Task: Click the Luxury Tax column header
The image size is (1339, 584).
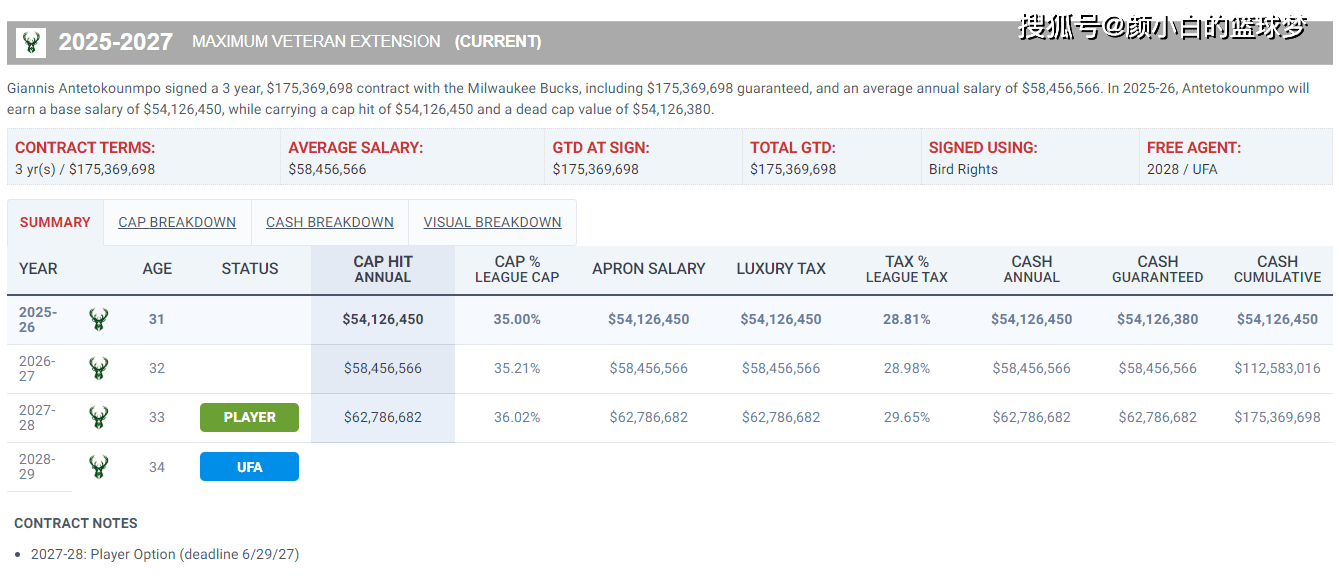Action: [x=781, y=269]
